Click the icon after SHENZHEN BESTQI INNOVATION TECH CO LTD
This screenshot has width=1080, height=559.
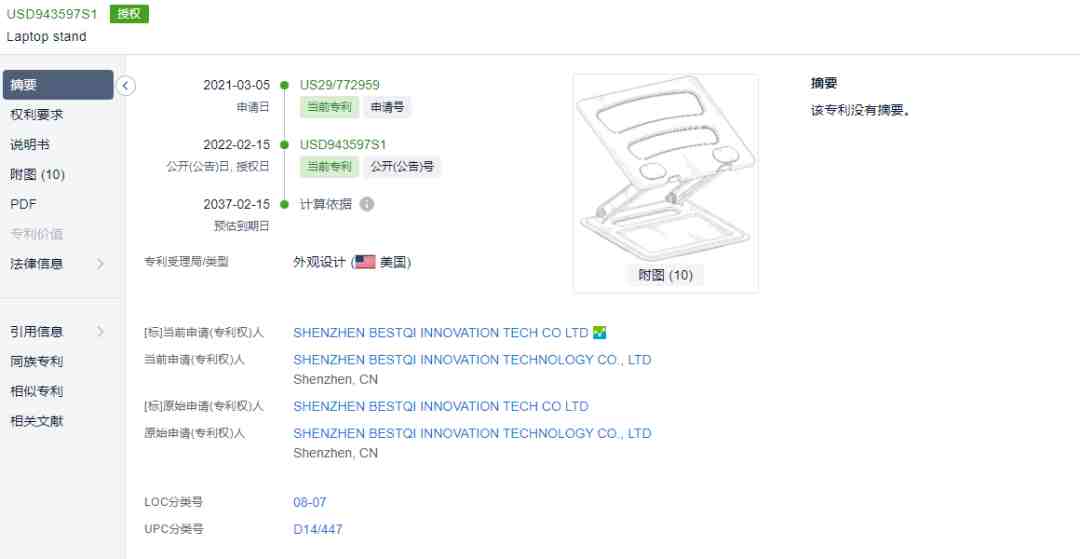[599, 333]
